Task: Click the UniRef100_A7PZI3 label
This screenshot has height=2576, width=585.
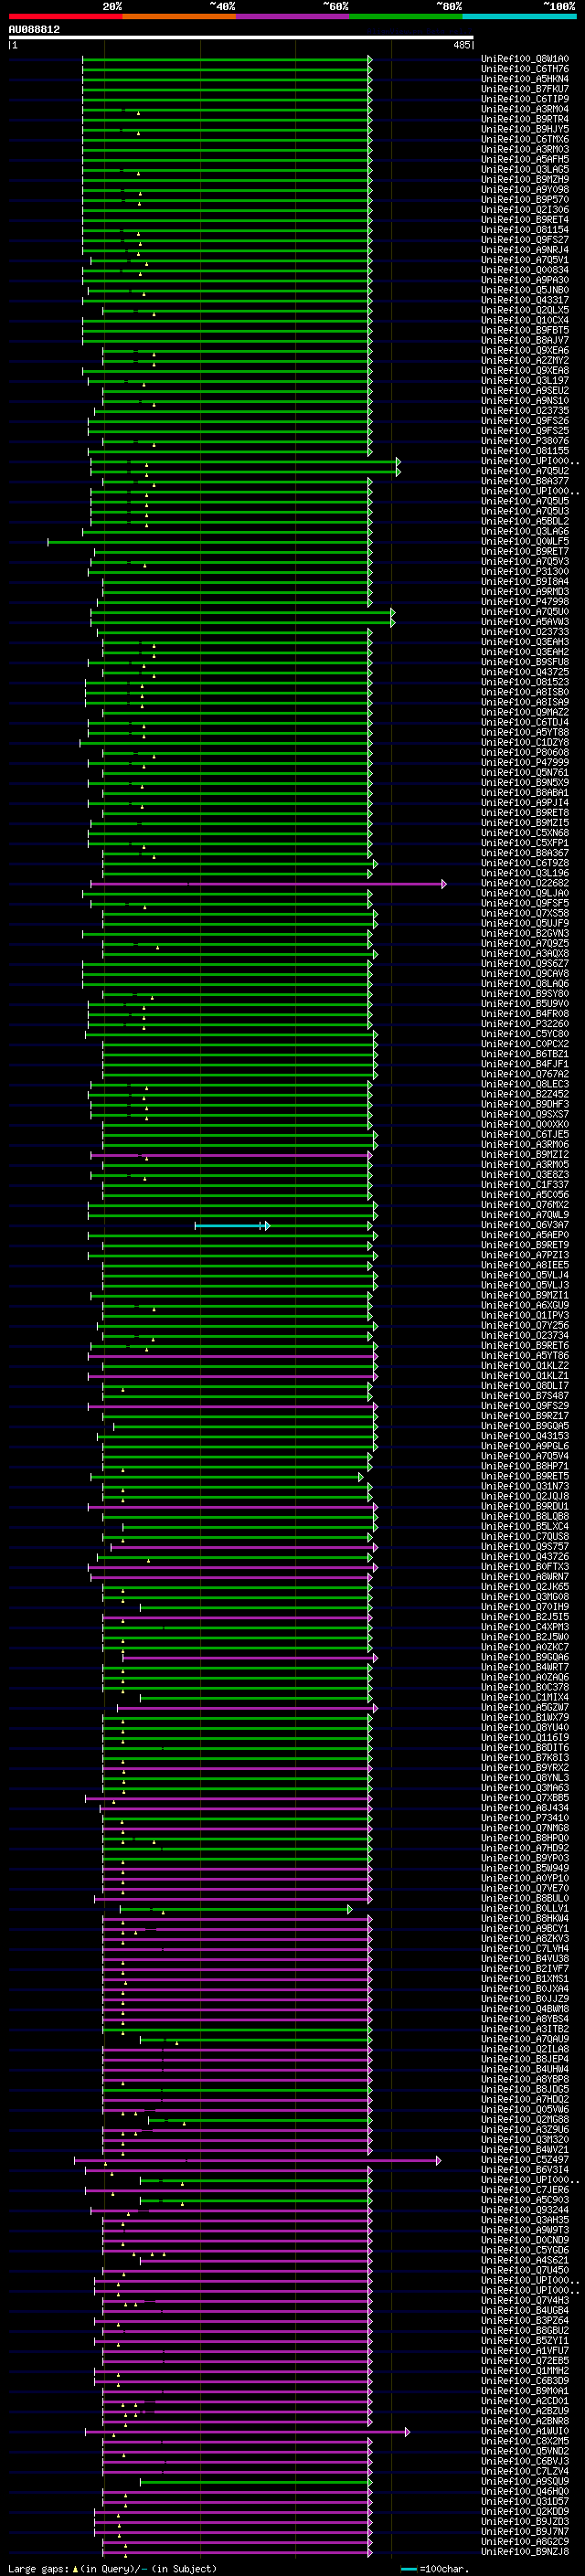Action: coord(525,1255)
